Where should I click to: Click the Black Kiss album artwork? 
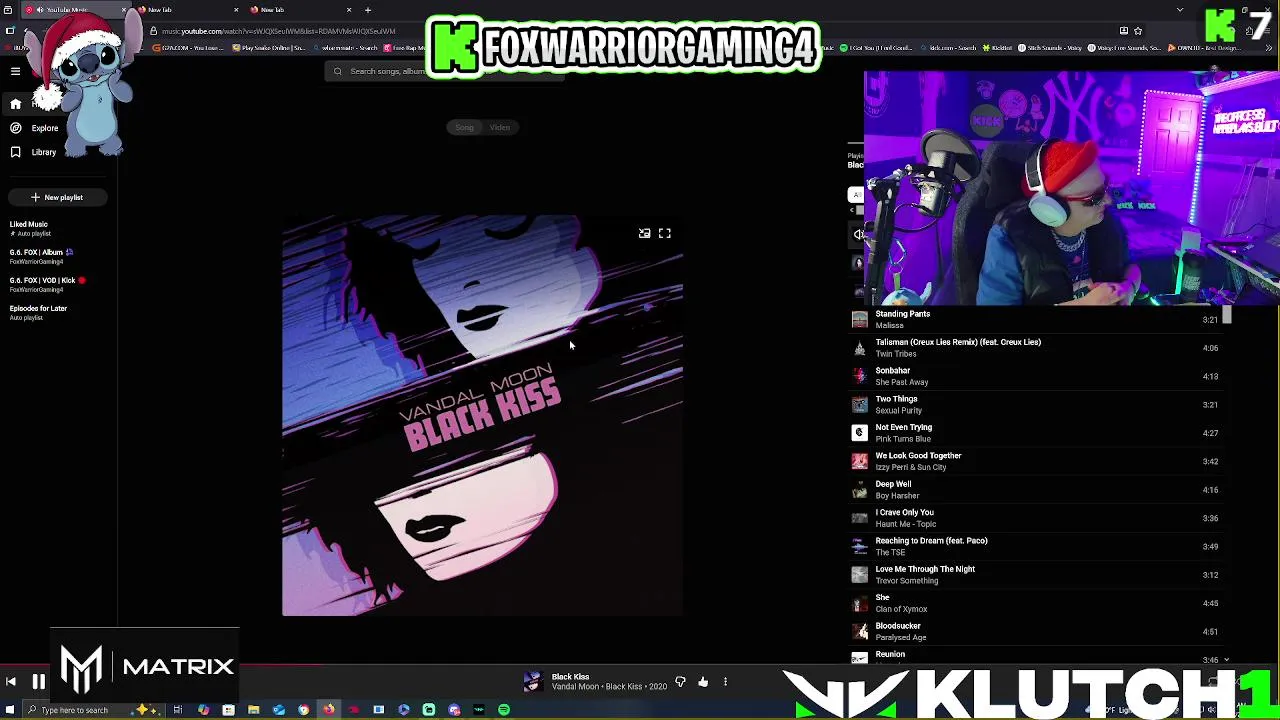point(482,415)
